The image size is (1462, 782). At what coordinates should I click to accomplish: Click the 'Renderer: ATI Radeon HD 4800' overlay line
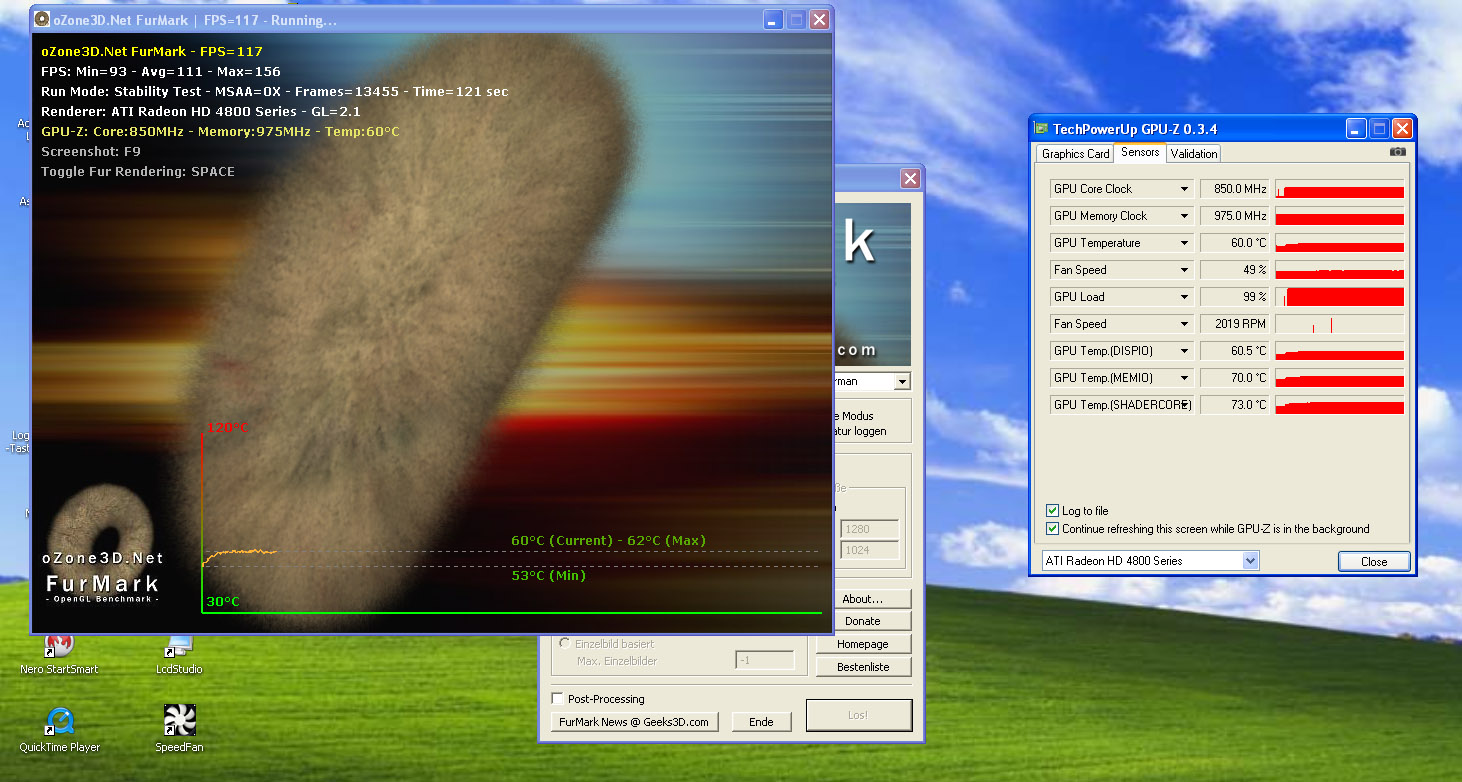coord(201,112)
